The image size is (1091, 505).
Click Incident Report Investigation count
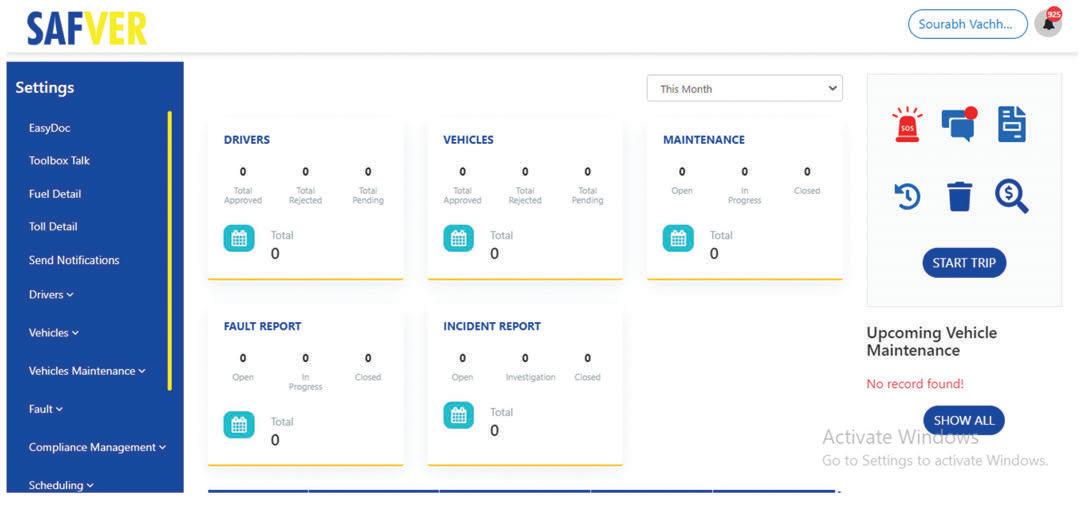(x=525, y=358)
